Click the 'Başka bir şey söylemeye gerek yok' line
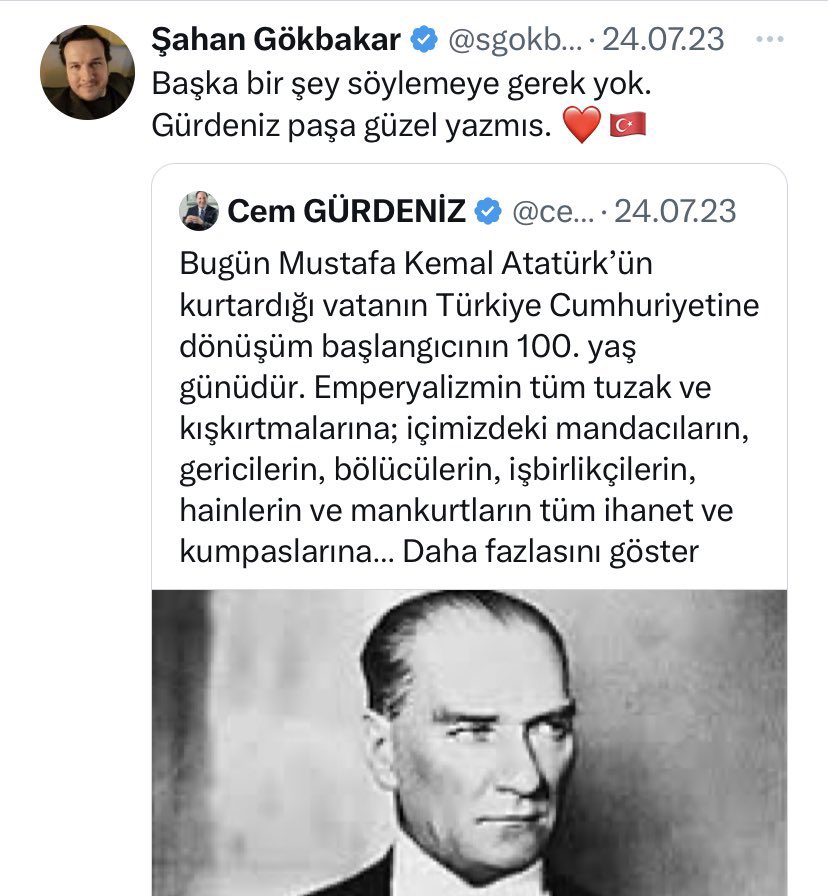 [x=407, y=84]
